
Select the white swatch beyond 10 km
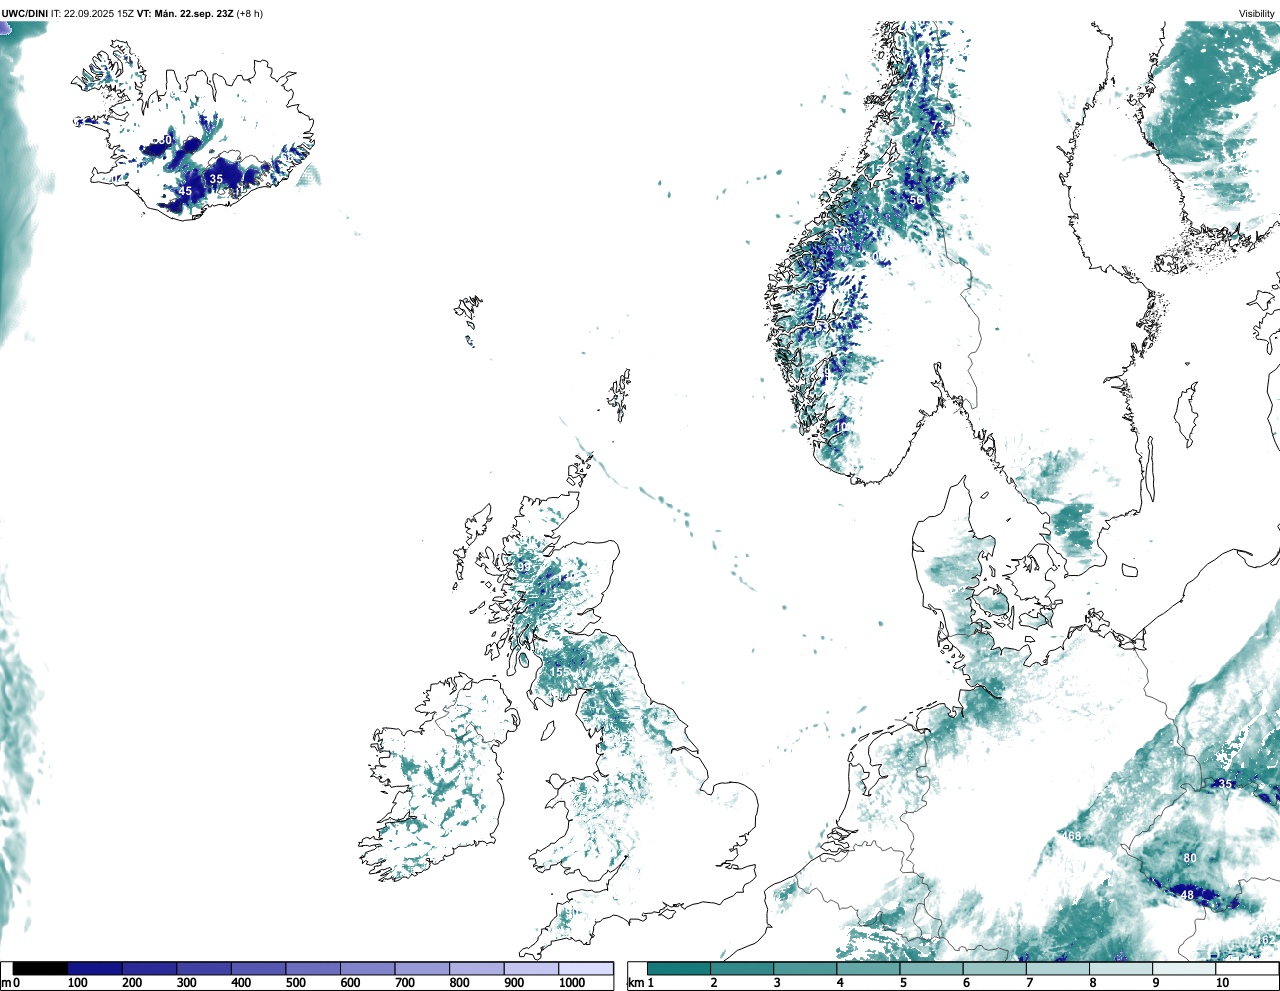tap(1247, 968)
